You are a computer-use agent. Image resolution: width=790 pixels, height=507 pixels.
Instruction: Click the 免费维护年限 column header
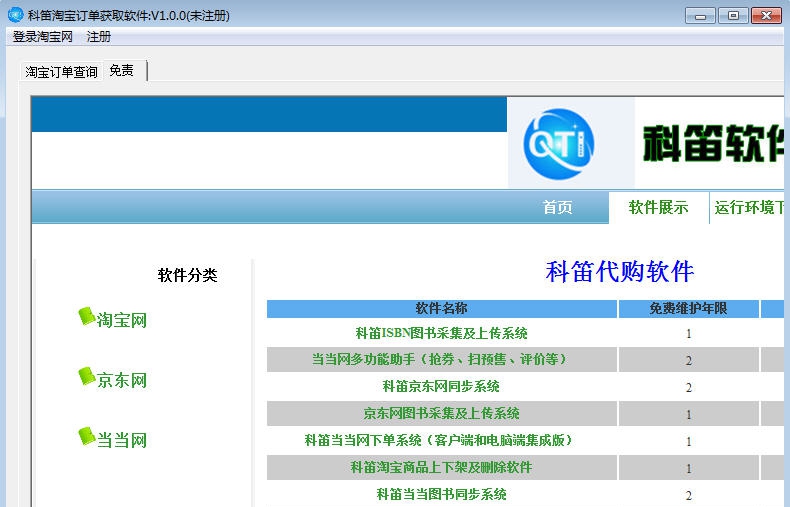tap(688, 308)
